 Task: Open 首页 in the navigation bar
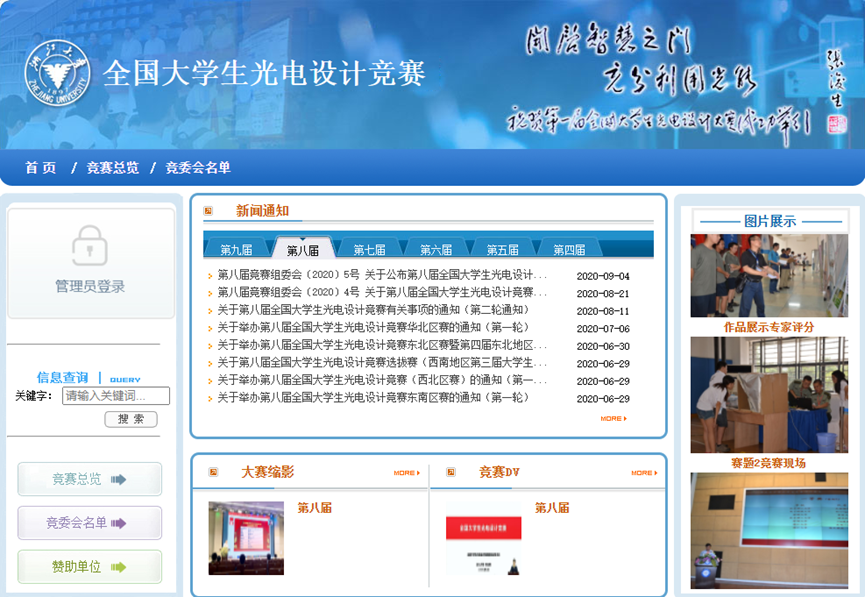point(41,168)
